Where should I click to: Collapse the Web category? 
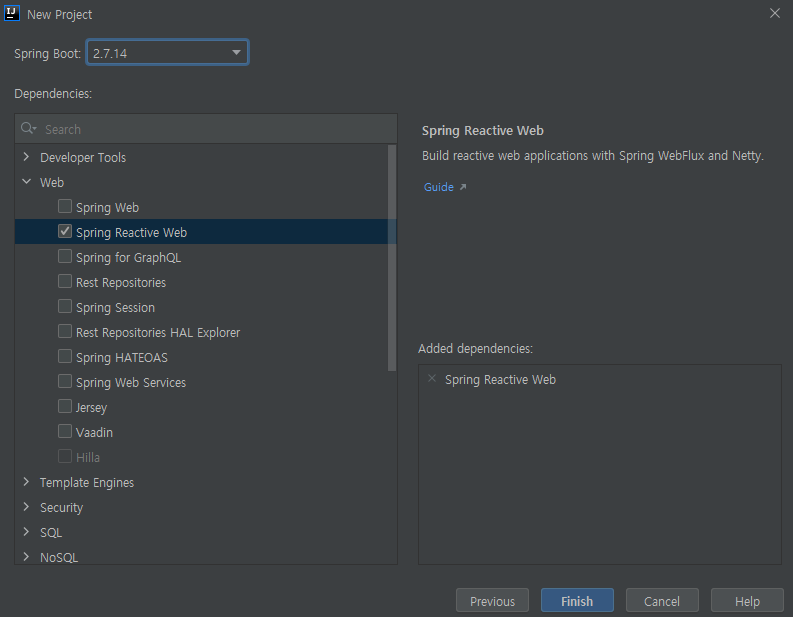(26, 182)
